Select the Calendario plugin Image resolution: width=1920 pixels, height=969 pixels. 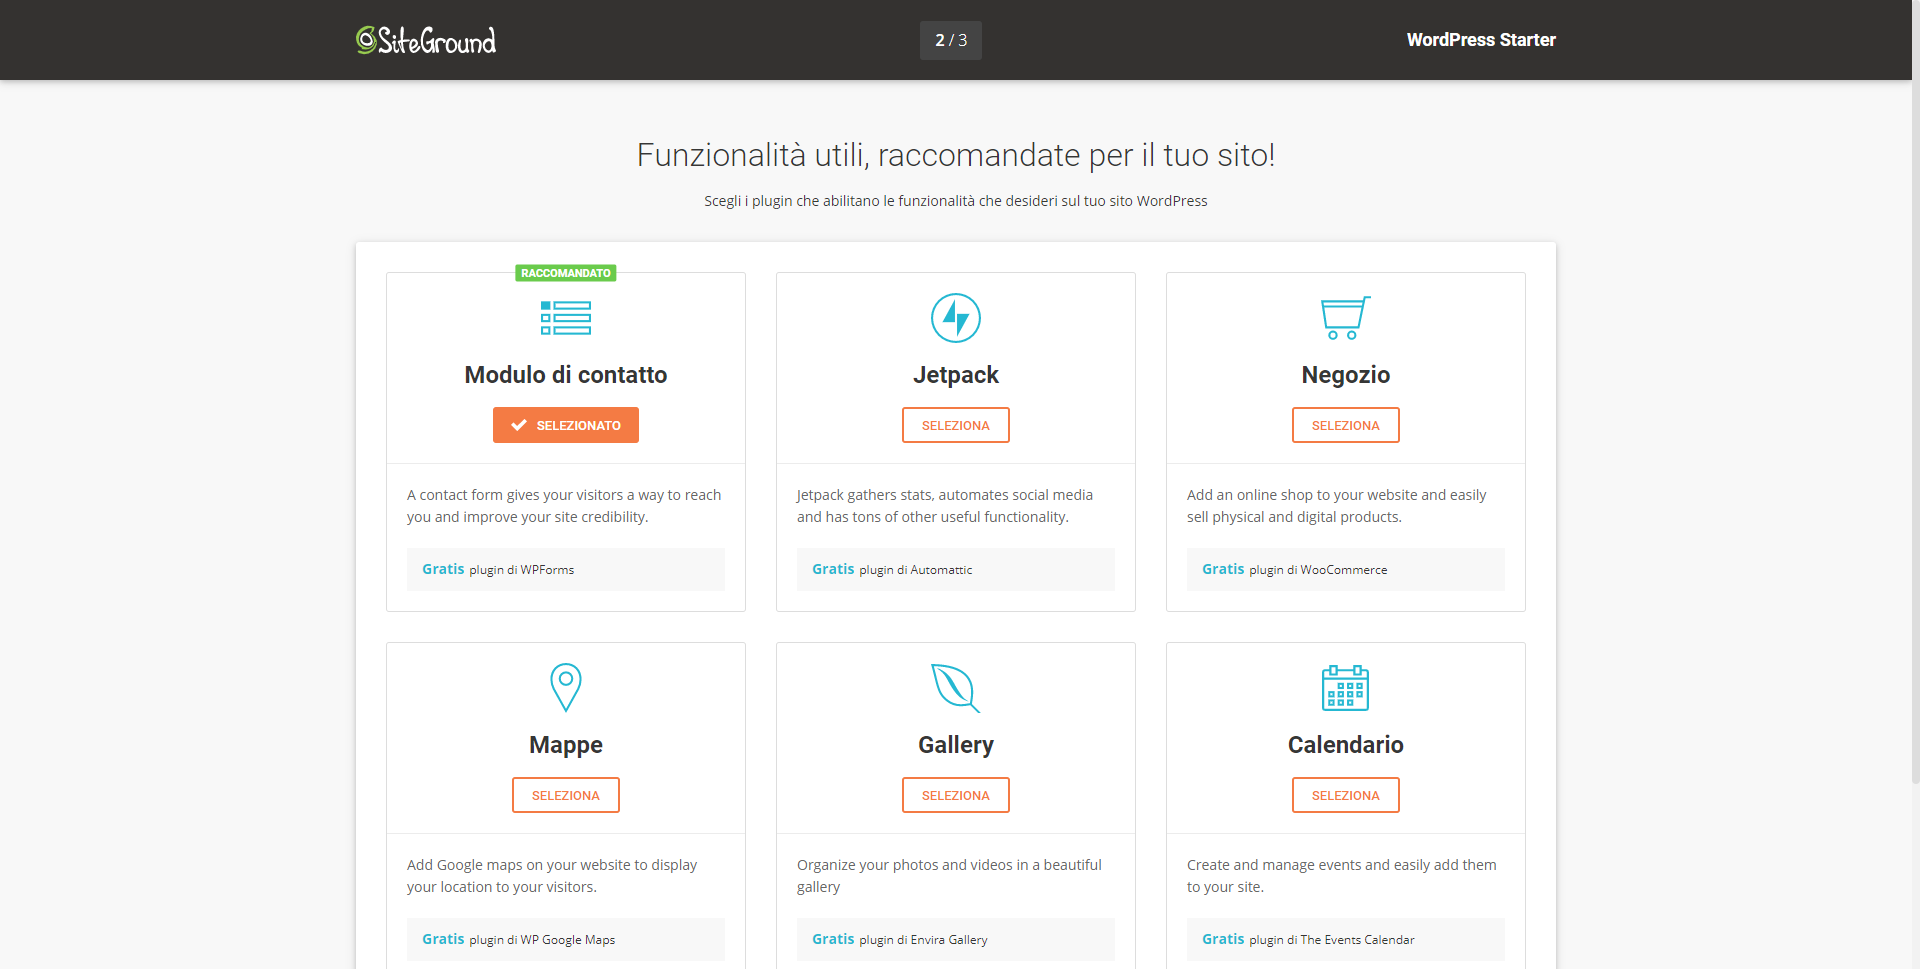pyautogui.click(x=1345, y=795)
